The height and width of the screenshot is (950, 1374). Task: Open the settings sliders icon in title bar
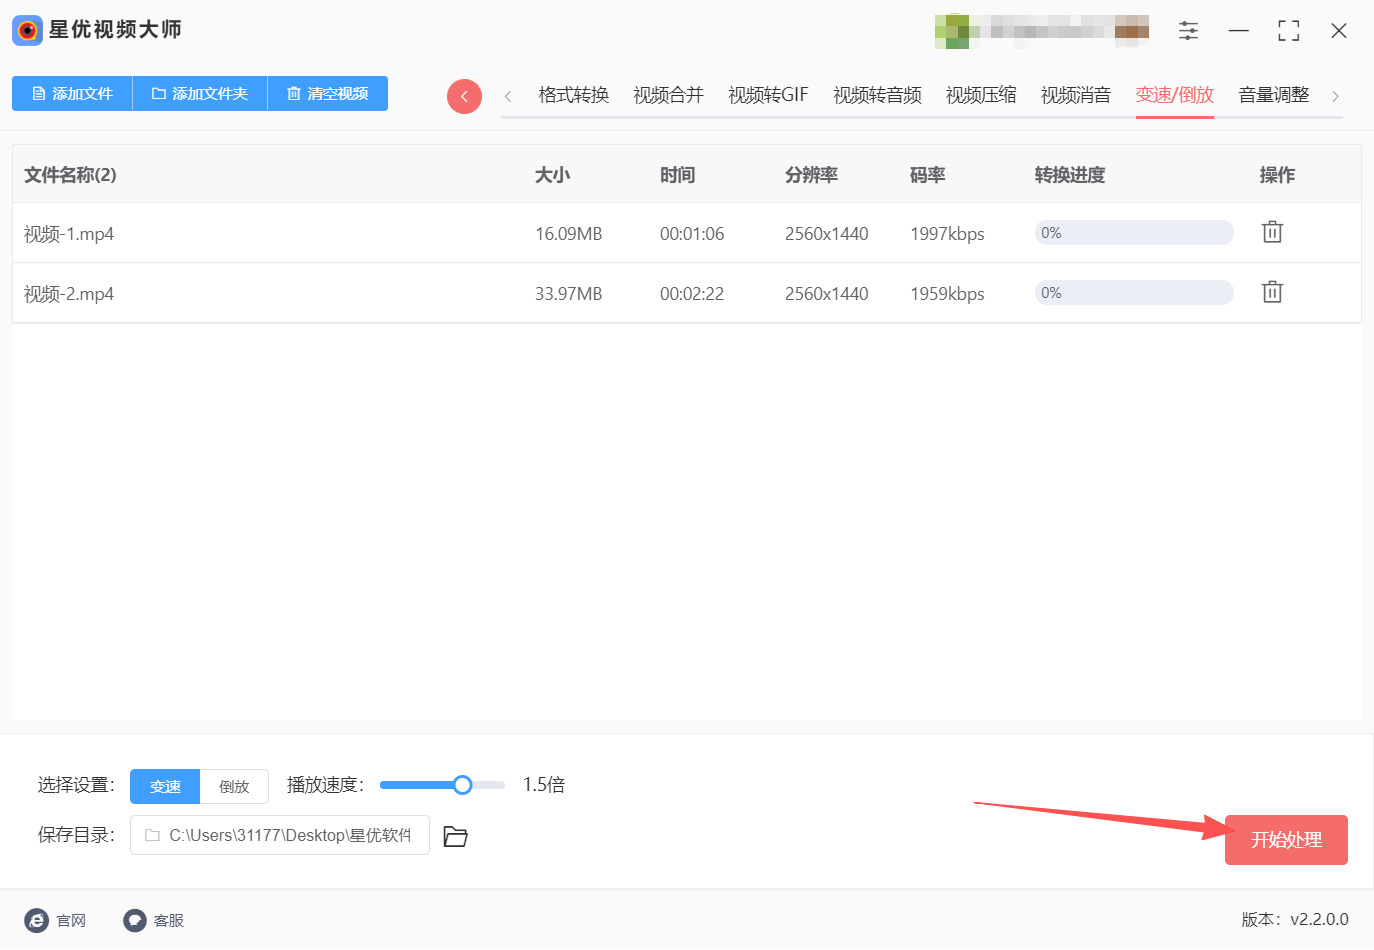pyautogui.click(x=1188, y=31)
